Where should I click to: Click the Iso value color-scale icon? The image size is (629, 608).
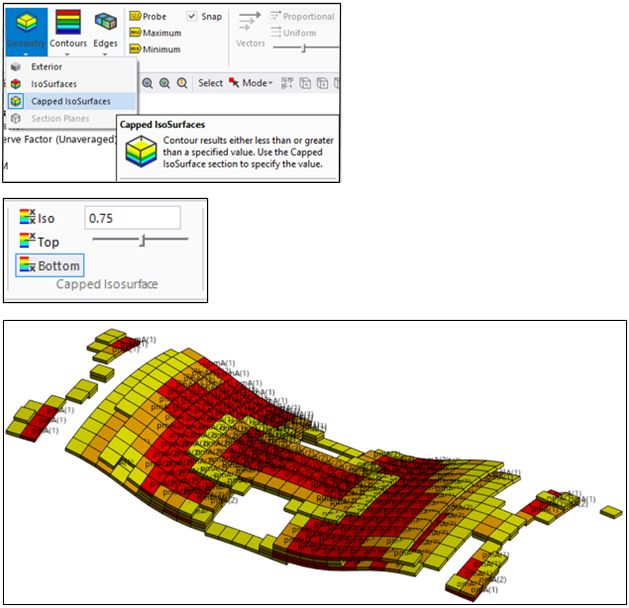28,217
